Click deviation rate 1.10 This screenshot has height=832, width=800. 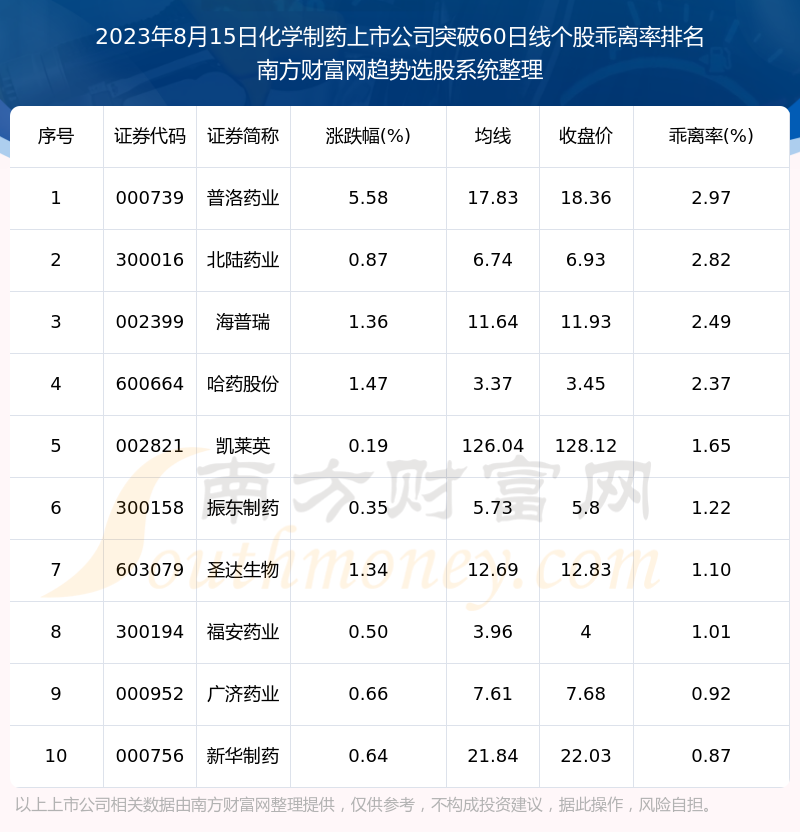(x=711, y=570)
